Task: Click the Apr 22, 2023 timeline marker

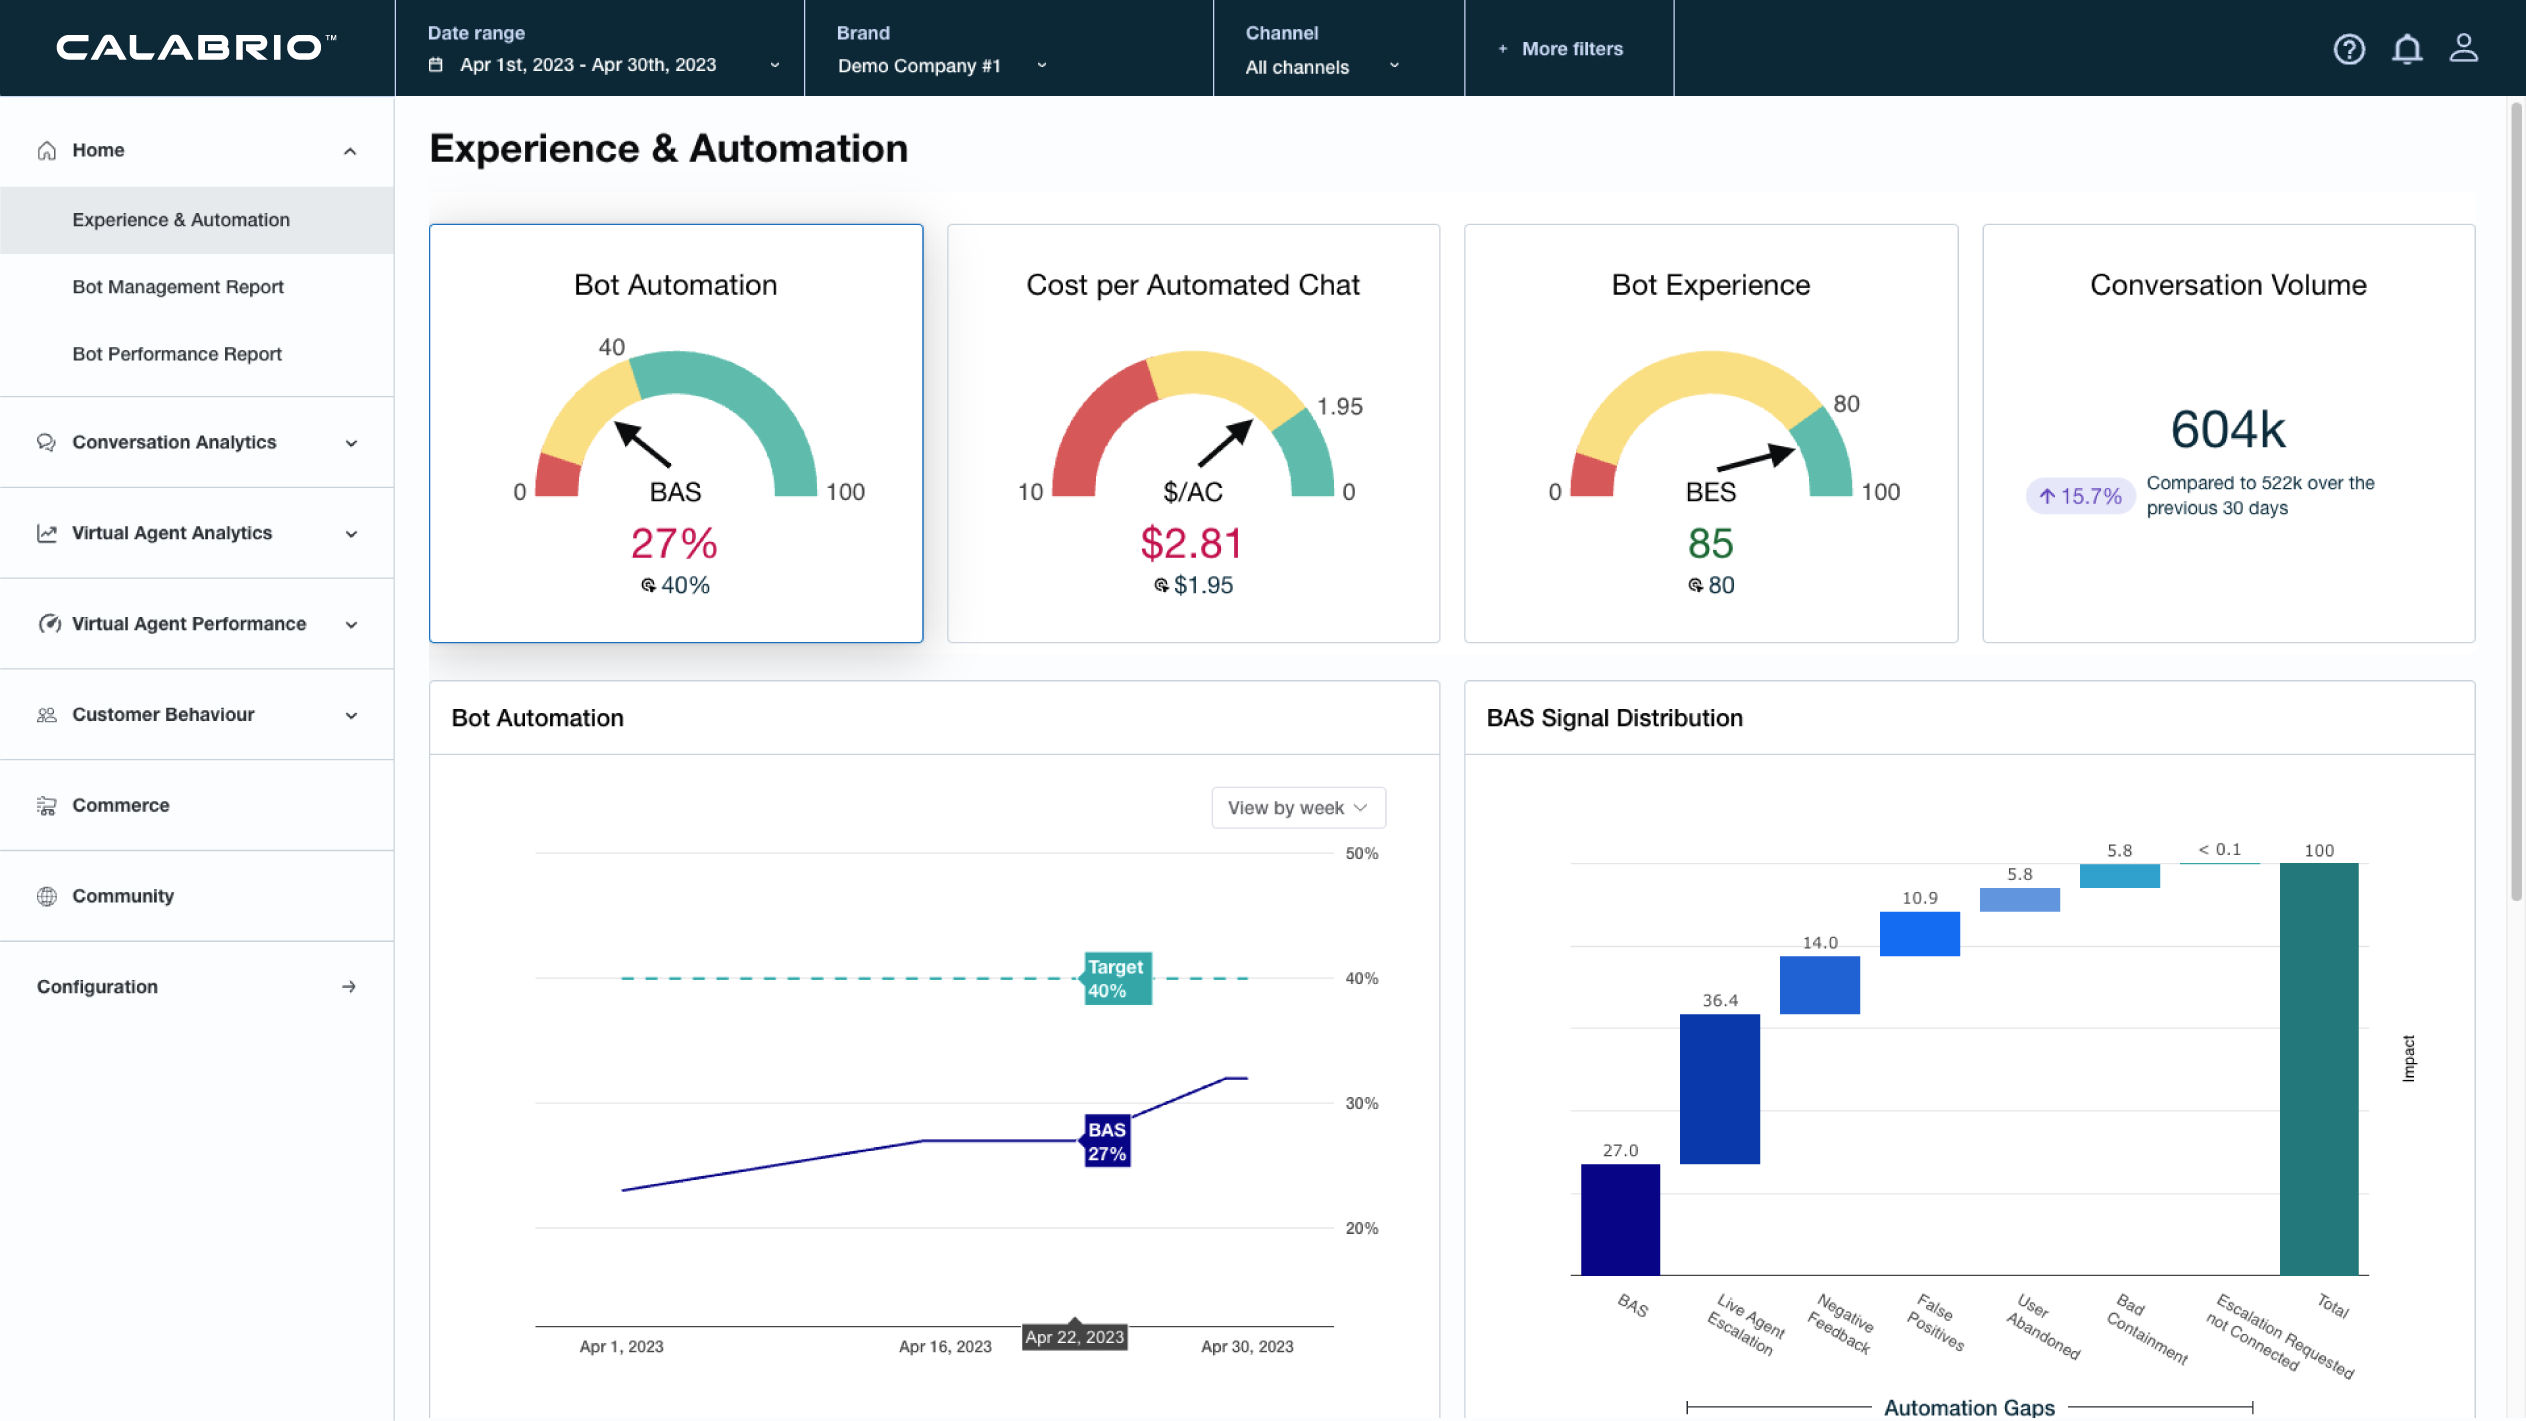Action: tap(1074, 1337)
